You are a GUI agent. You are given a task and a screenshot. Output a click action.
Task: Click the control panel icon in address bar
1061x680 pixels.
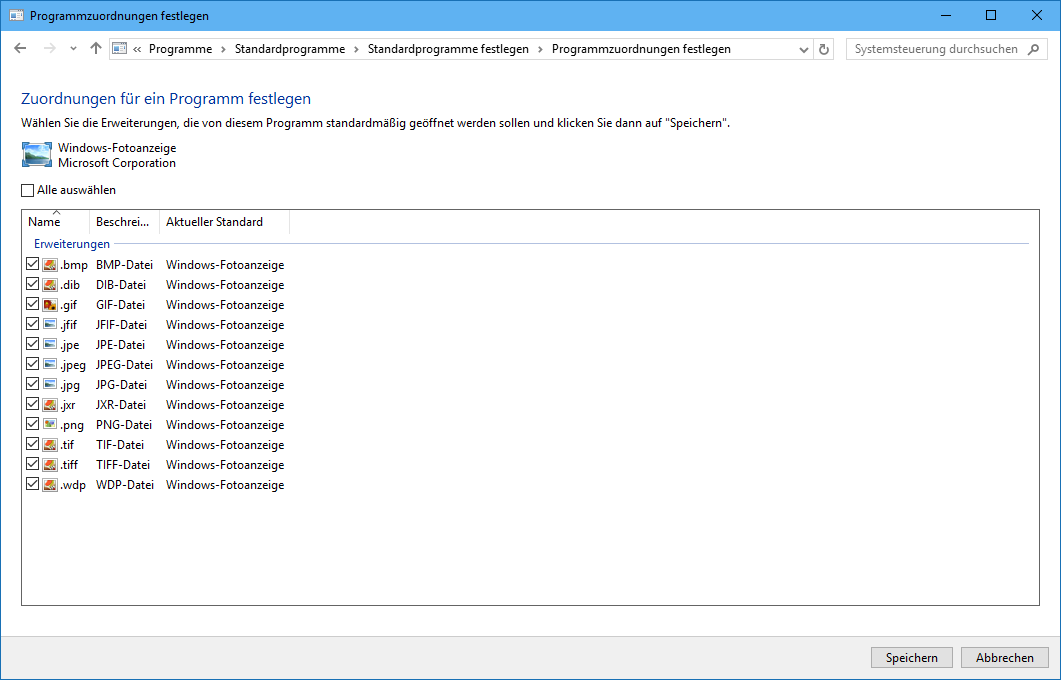pyautogui.click(x=120, y=49)
